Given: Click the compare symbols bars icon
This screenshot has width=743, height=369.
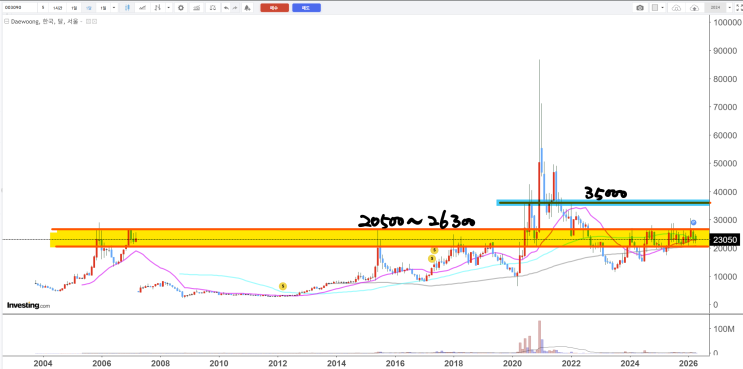Looking at the screenshot, I should (158, 8).
